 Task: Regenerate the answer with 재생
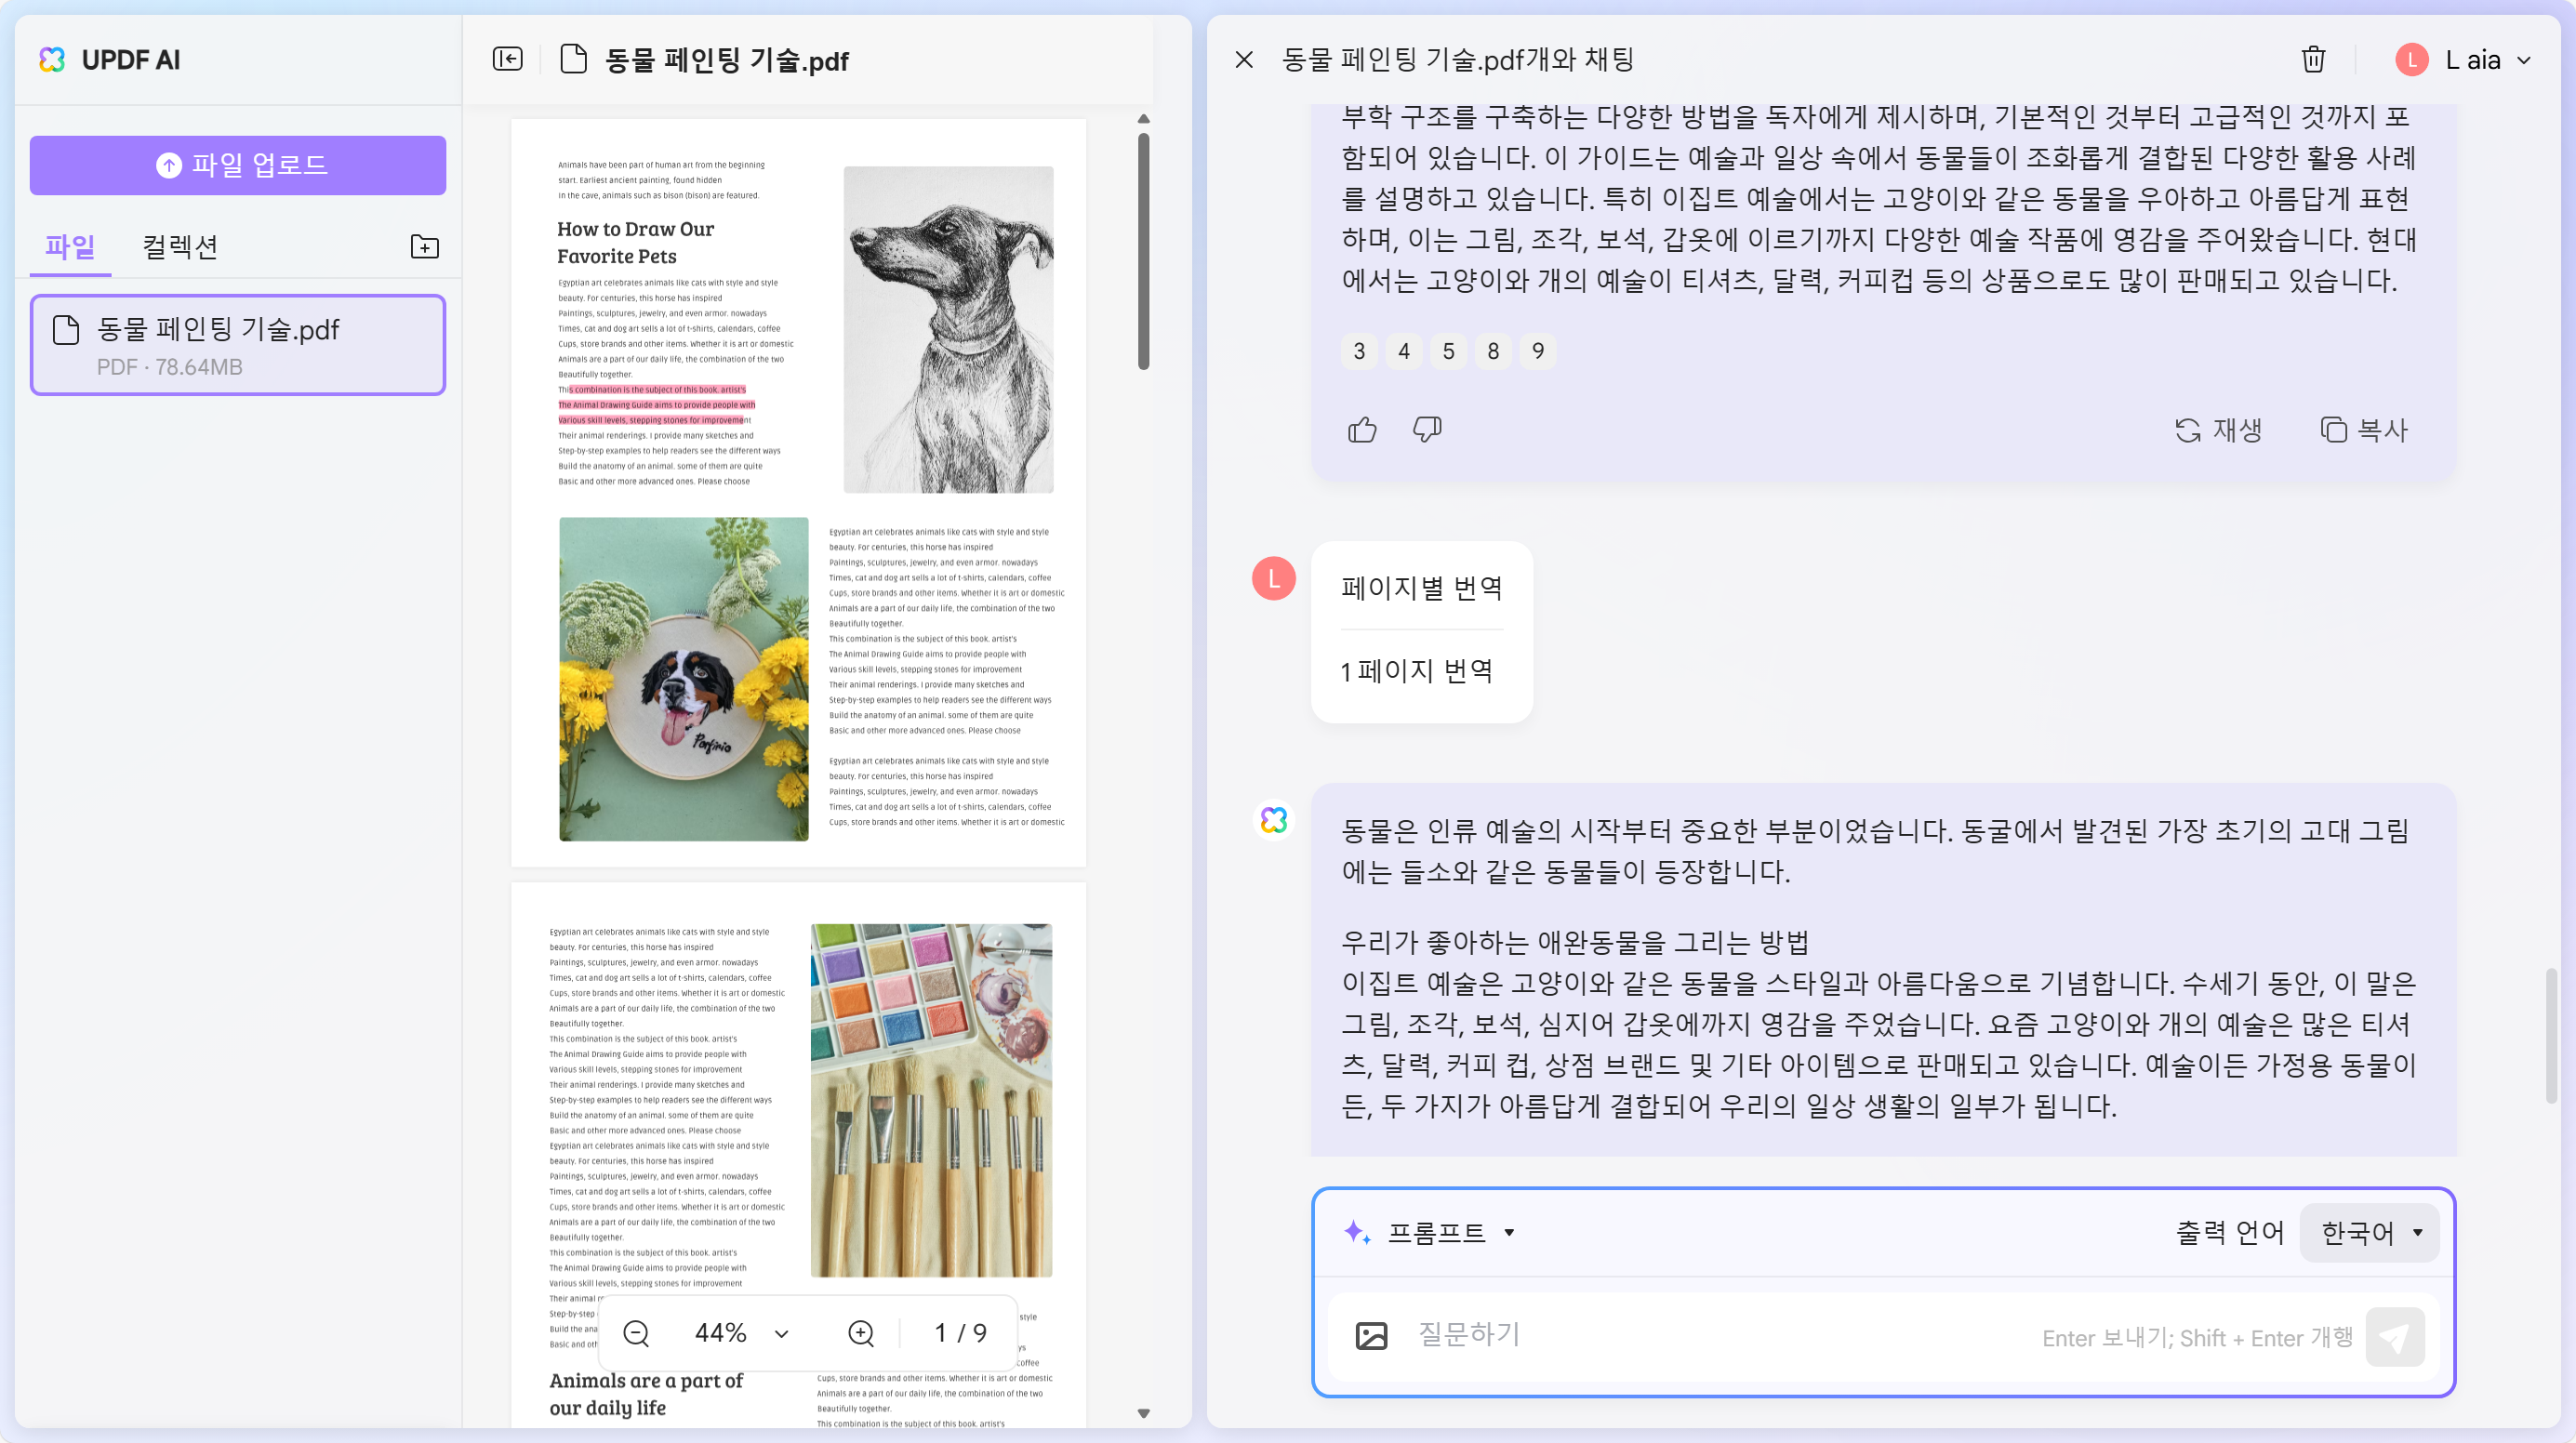pyautogui.click(x=2218, y=430)
